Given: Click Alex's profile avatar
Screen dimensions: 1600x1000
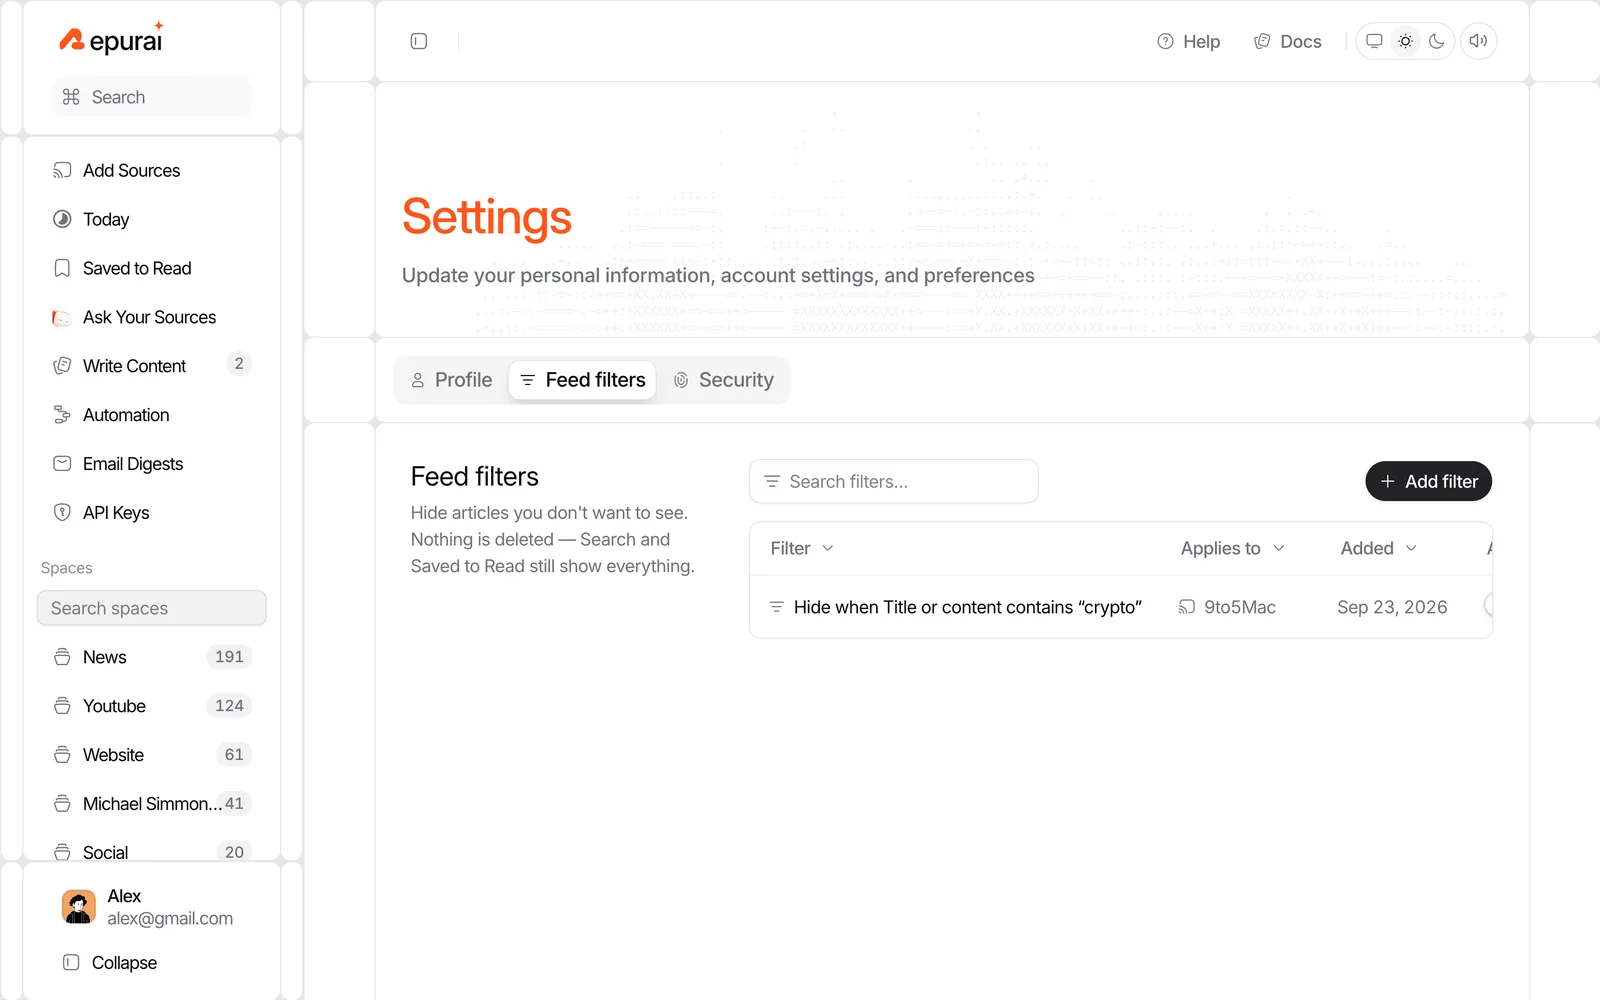Looking at the screenshot, I should click(x=79, y=907).
